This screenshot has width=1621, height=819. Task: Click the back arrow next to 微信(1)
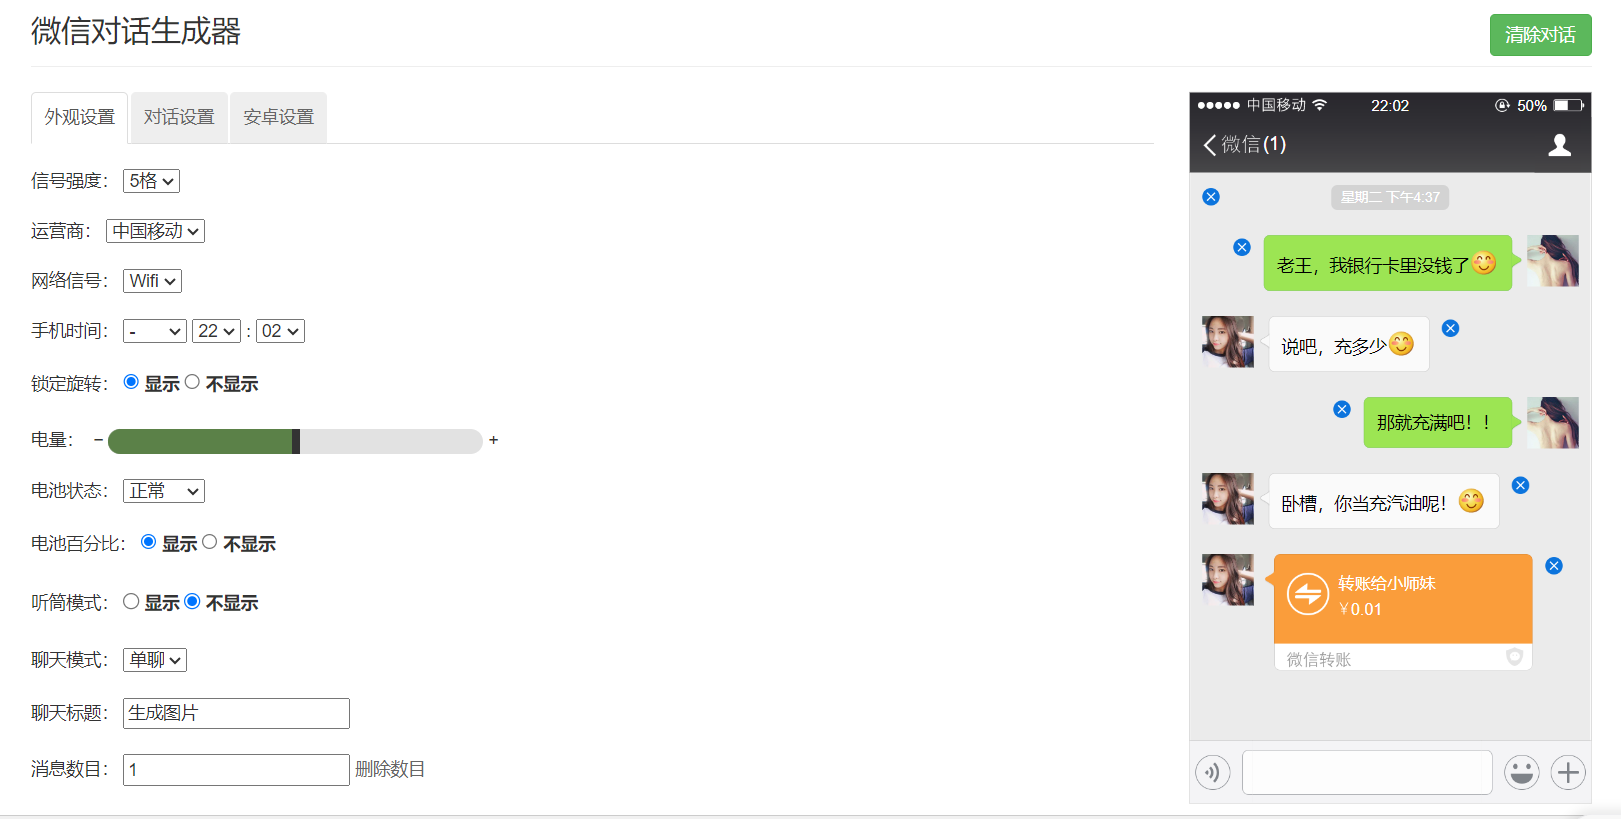[x=1210, y=145]
